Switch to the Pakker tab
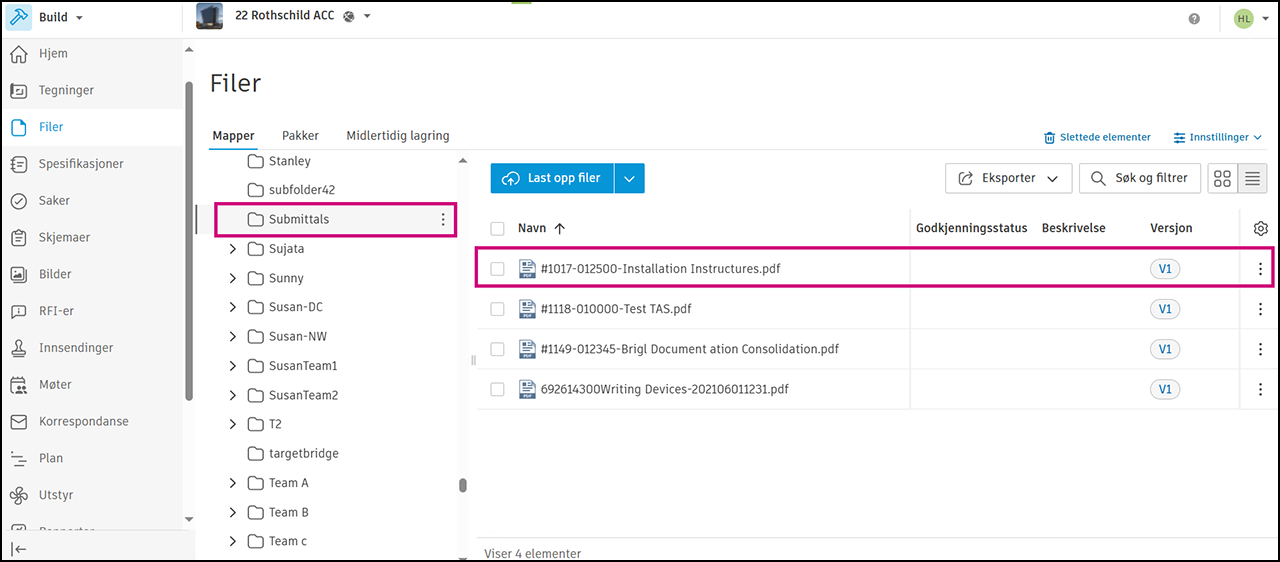1280x562 pixels. click(300, 136)
